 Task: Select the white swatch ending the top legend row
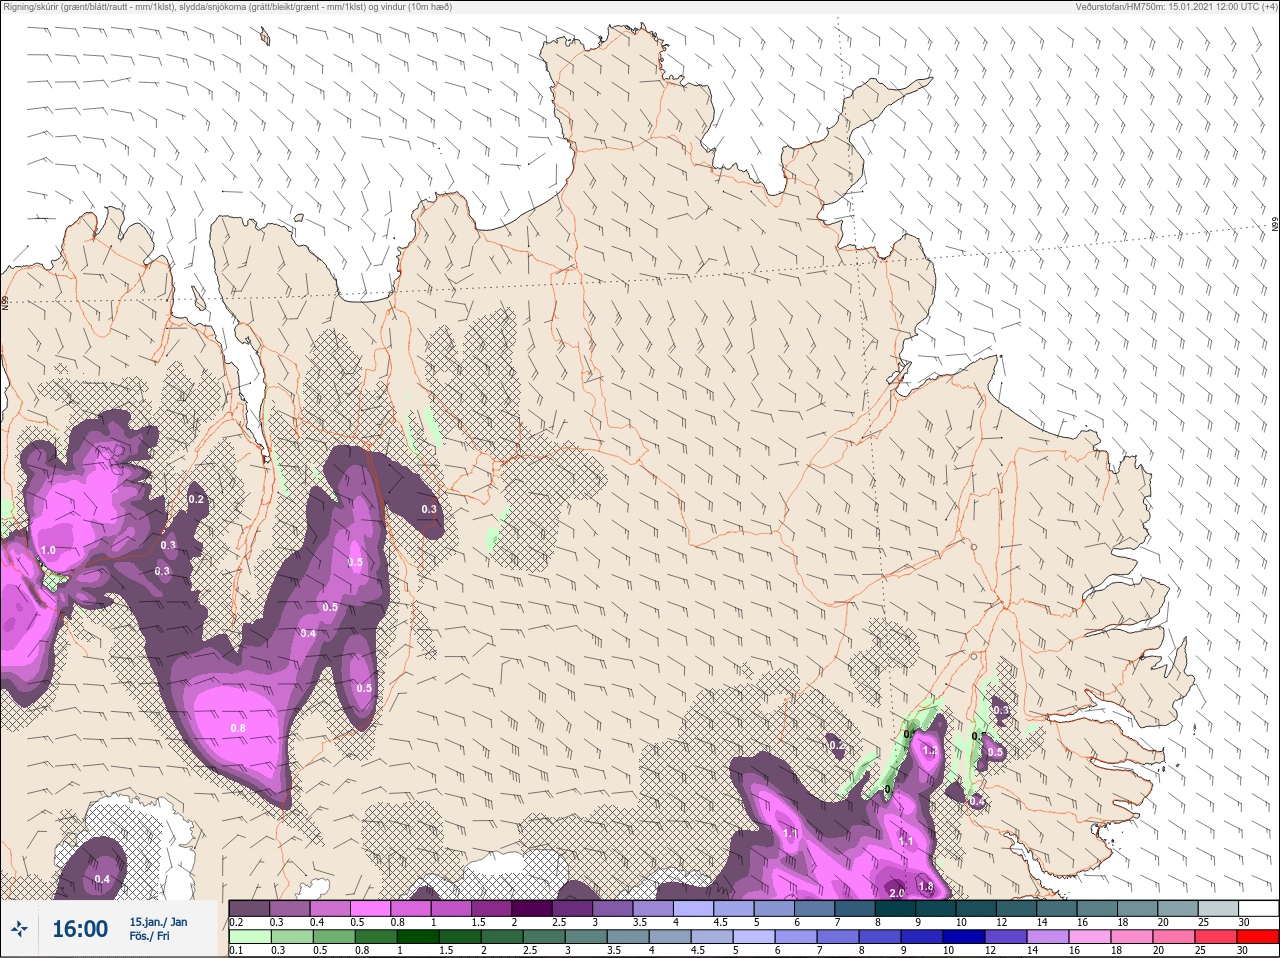pyautogui.click(x=1257, y=908)
